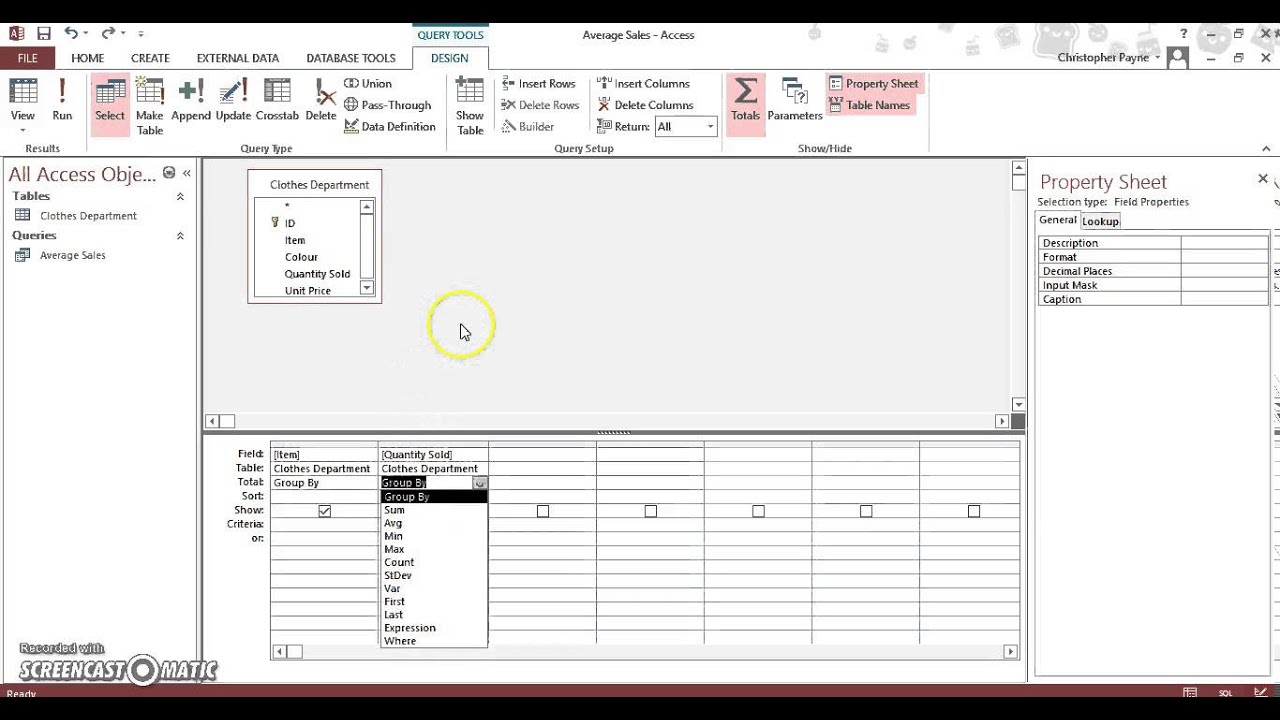This screenshot has width=1280, height=720.
Task: Switch to the EXTERNAL DATA tab
Action: click(238, 58)
